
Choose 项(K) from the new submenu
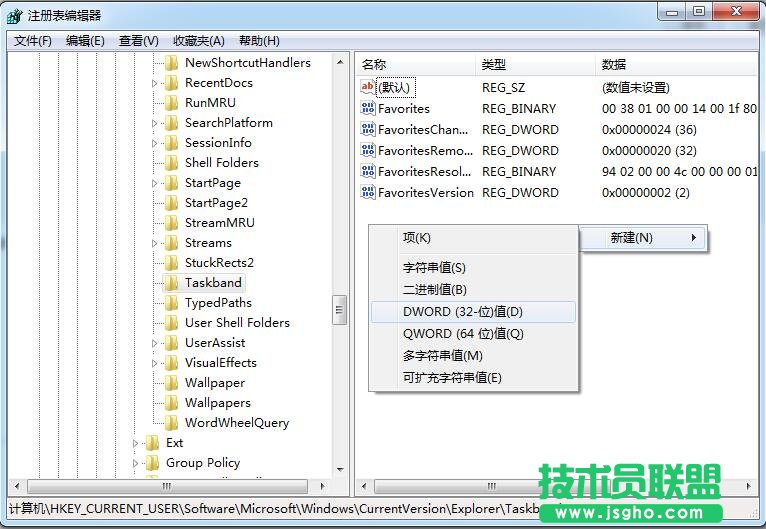pyautogui.click(x=473, y=238)
